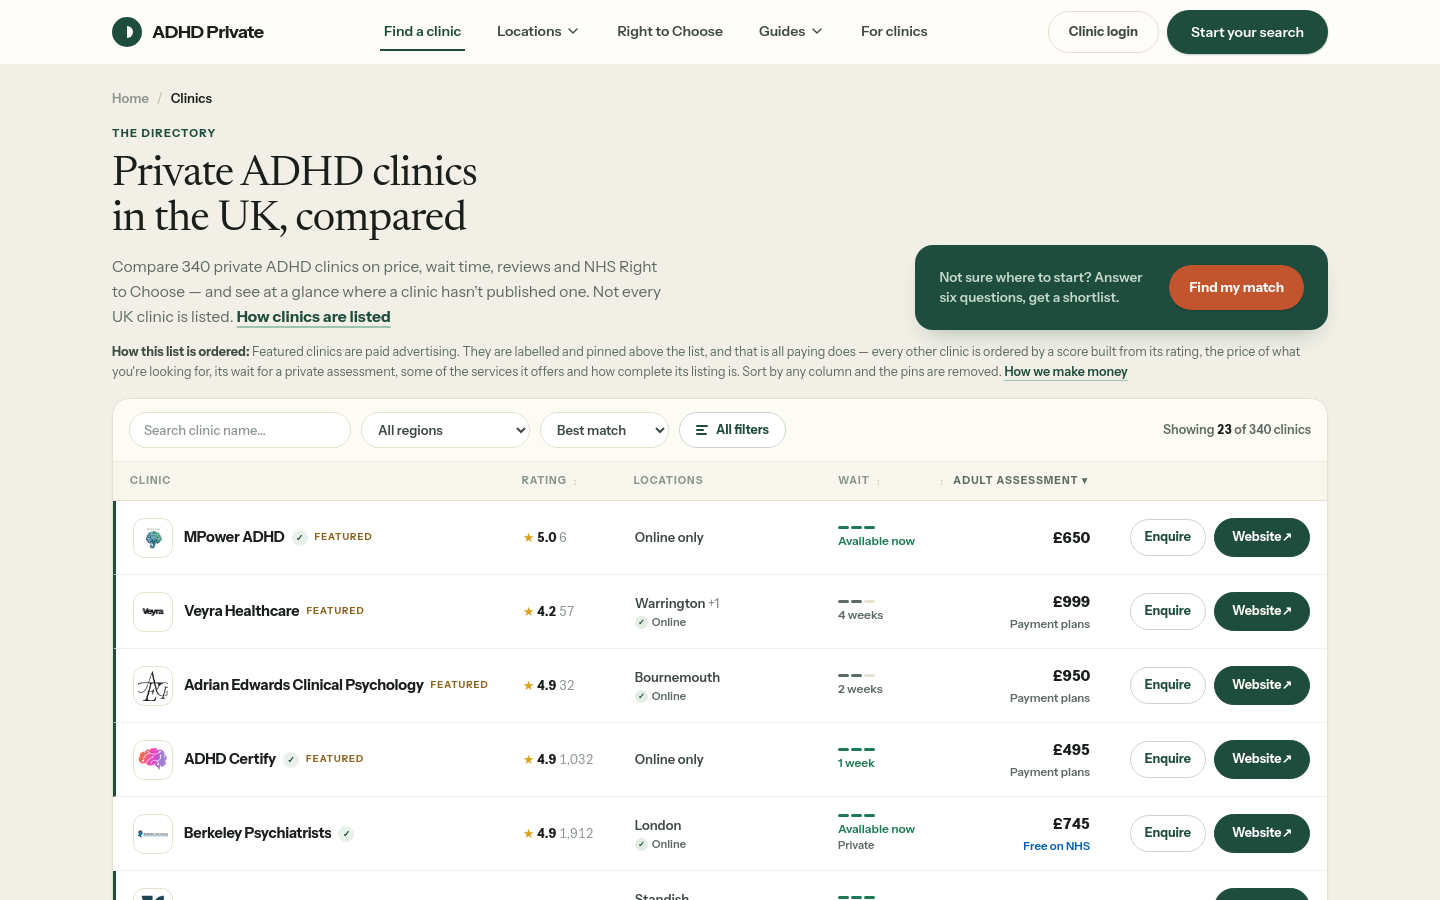Click the Showing 23 of 340 clinics count
Viewport: 1440px width, 900px height.
point(1237,430)
